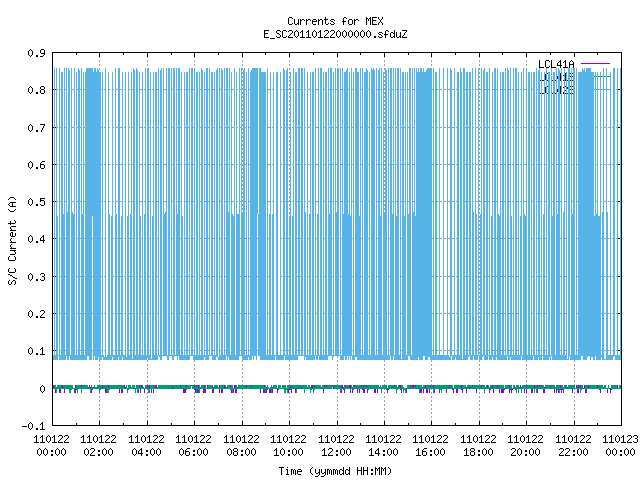Image resolution: width=640 pixels, height=480 pixels.
Task: Click the 'Currents for MEX' chart title
Action: [335, 21]
